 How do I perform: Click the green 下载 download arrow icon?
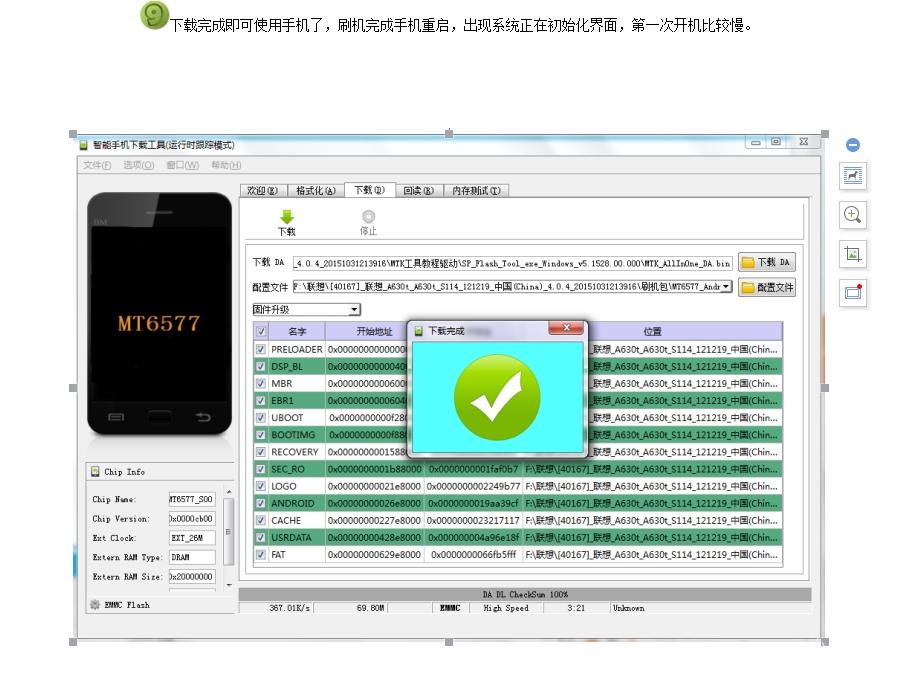289,217
